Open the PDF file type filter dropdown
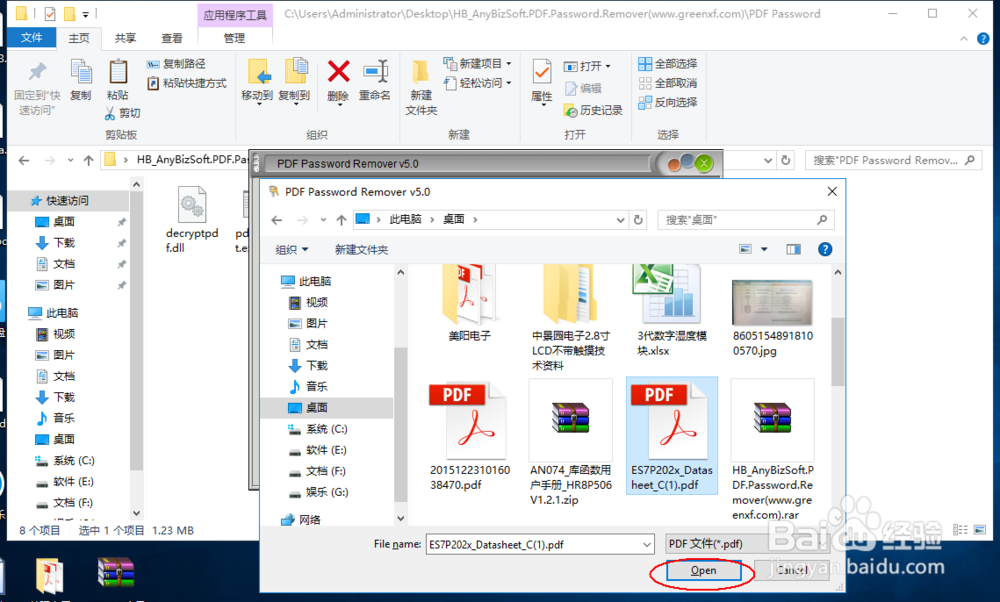The height and width of the screenshot is (602, 1000). pos(746,544)
